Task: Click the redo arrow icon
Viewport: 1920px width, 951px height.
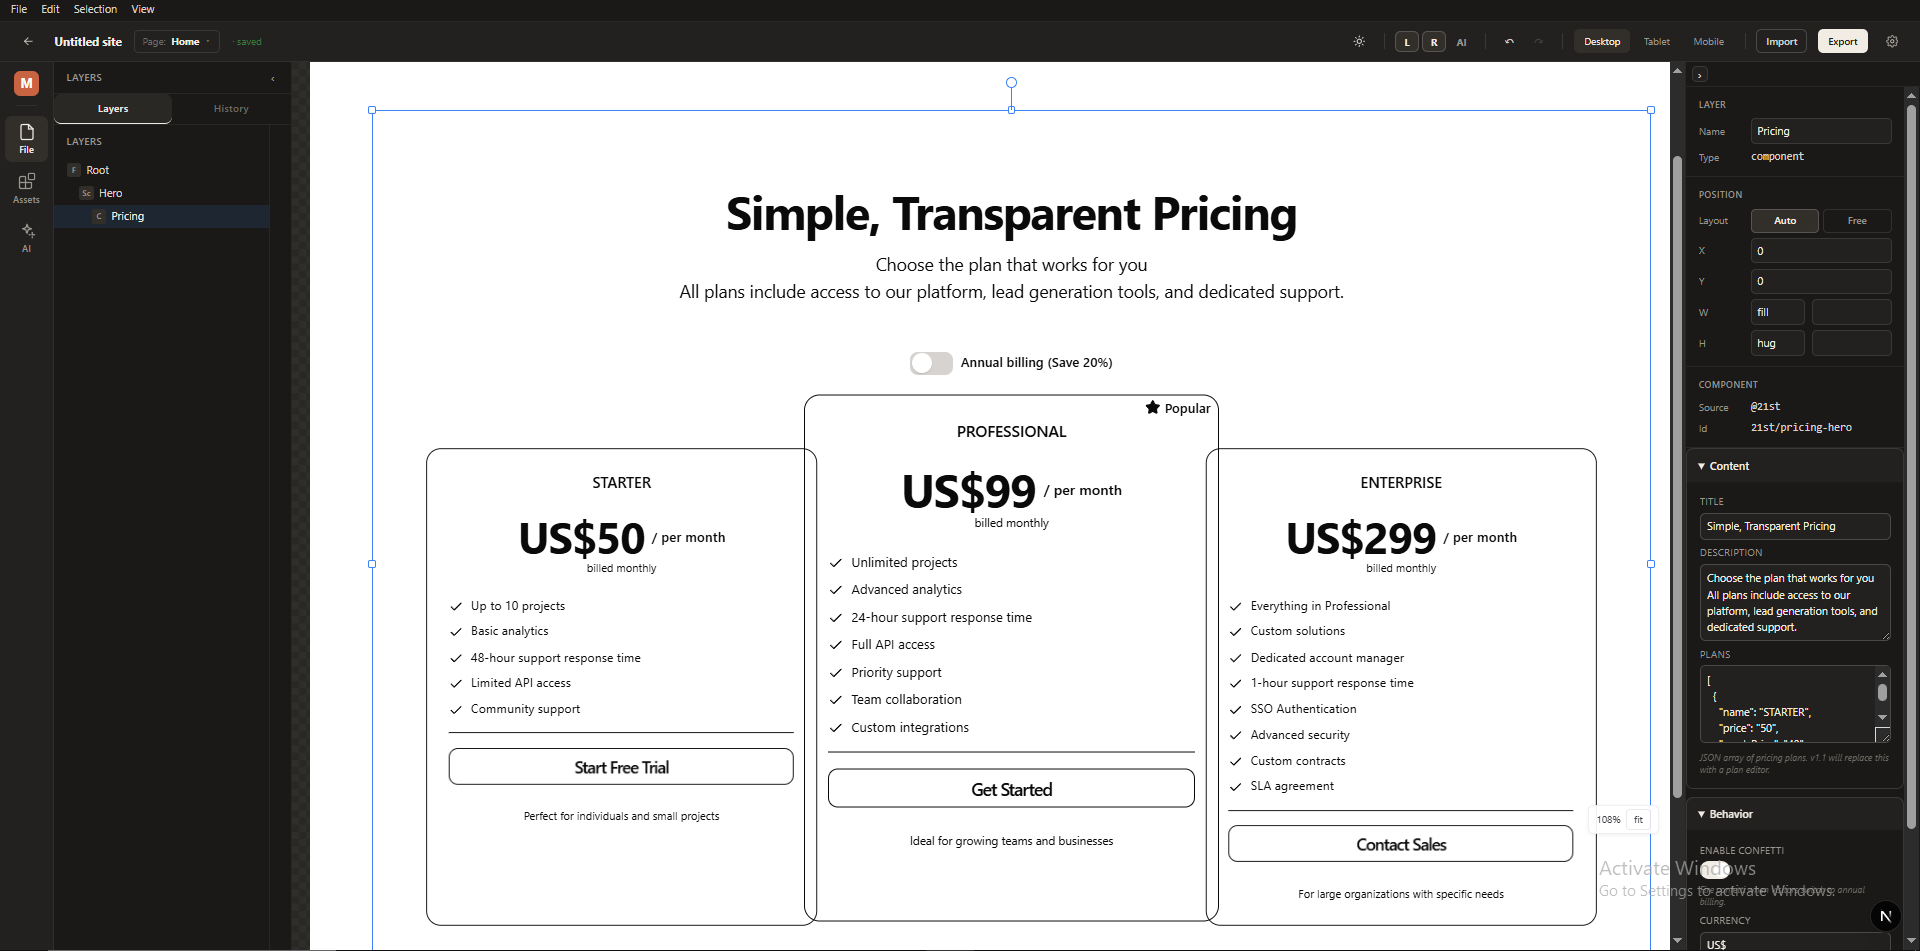Action: pyautogui.click(x=1539, y=42)
